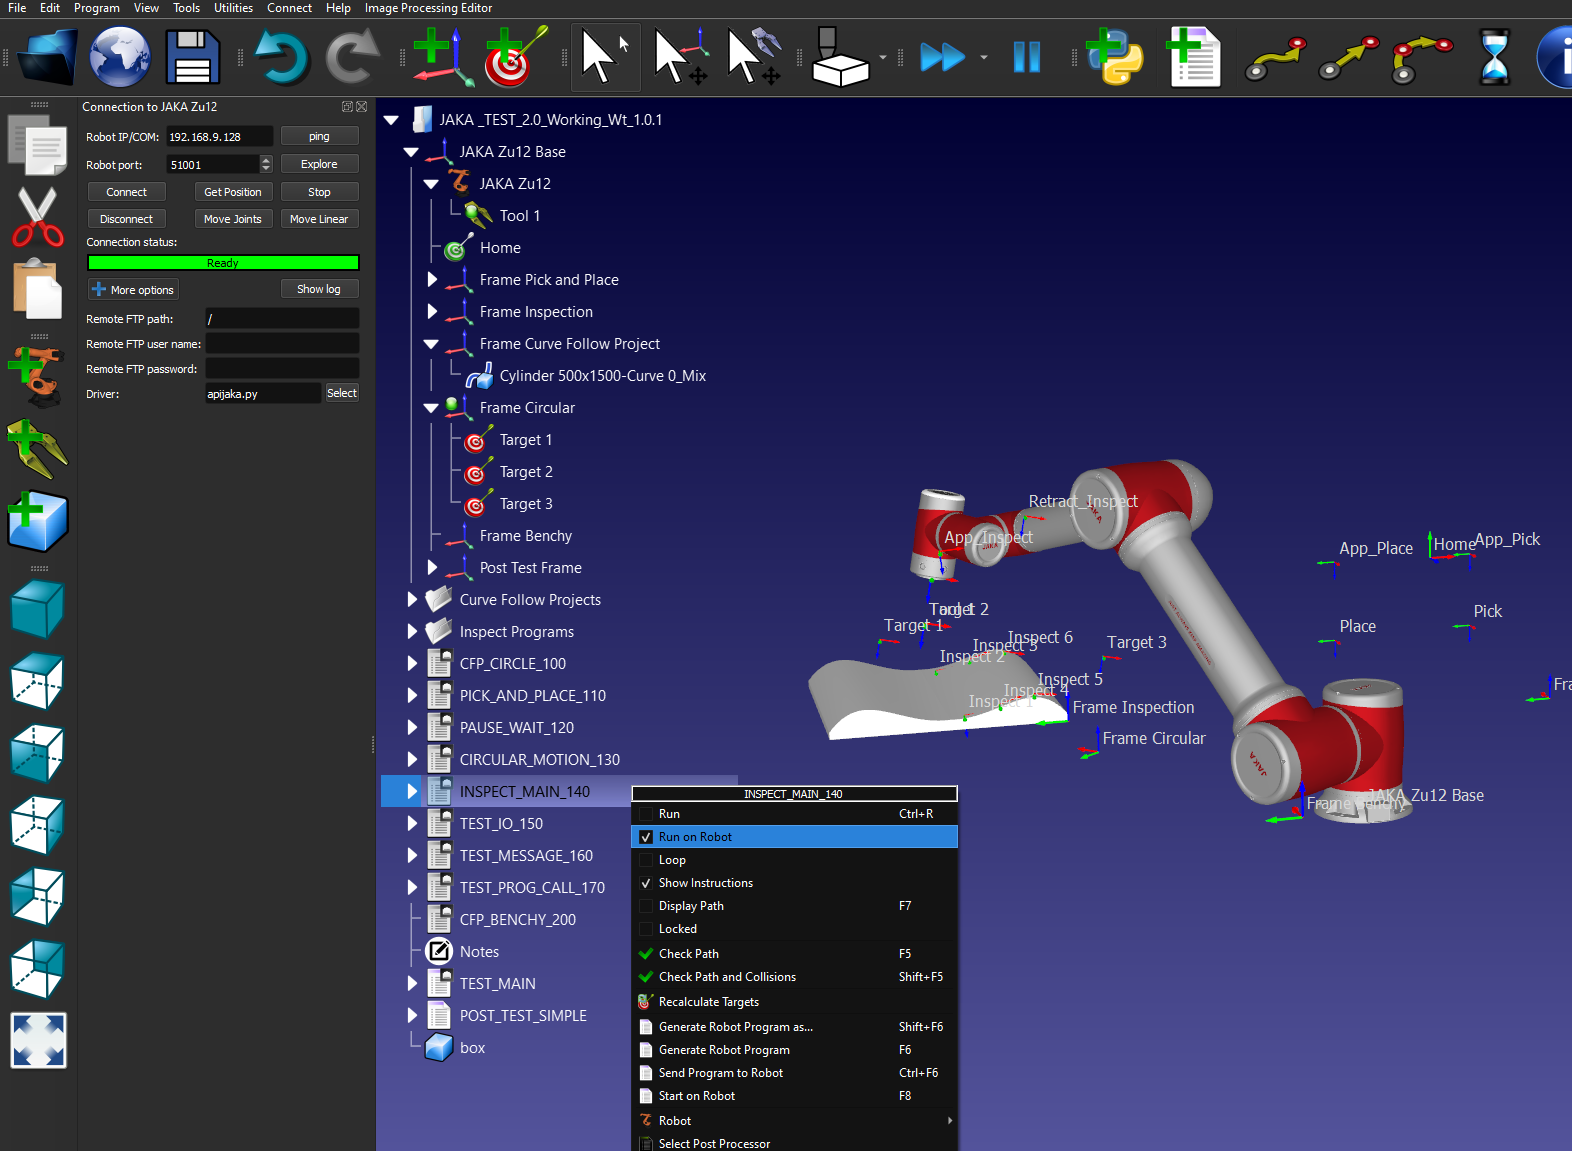Click the ping button
The width and height of the screenshot is (1572, 1151).
[319, 136]
